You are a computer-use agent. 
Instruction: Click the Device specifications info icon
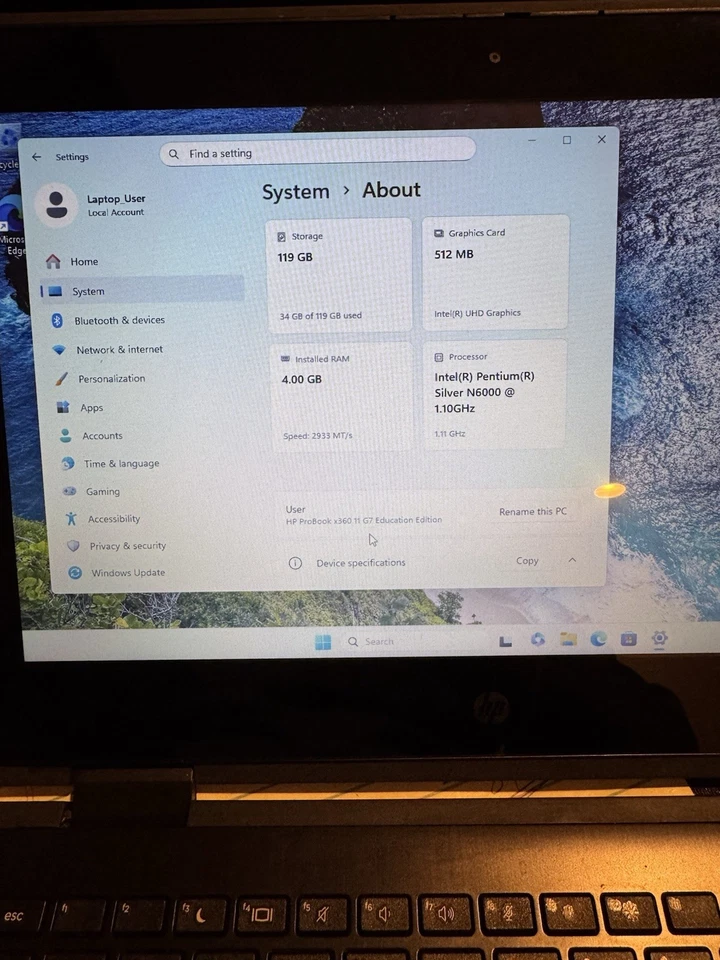tap(295, 563)
